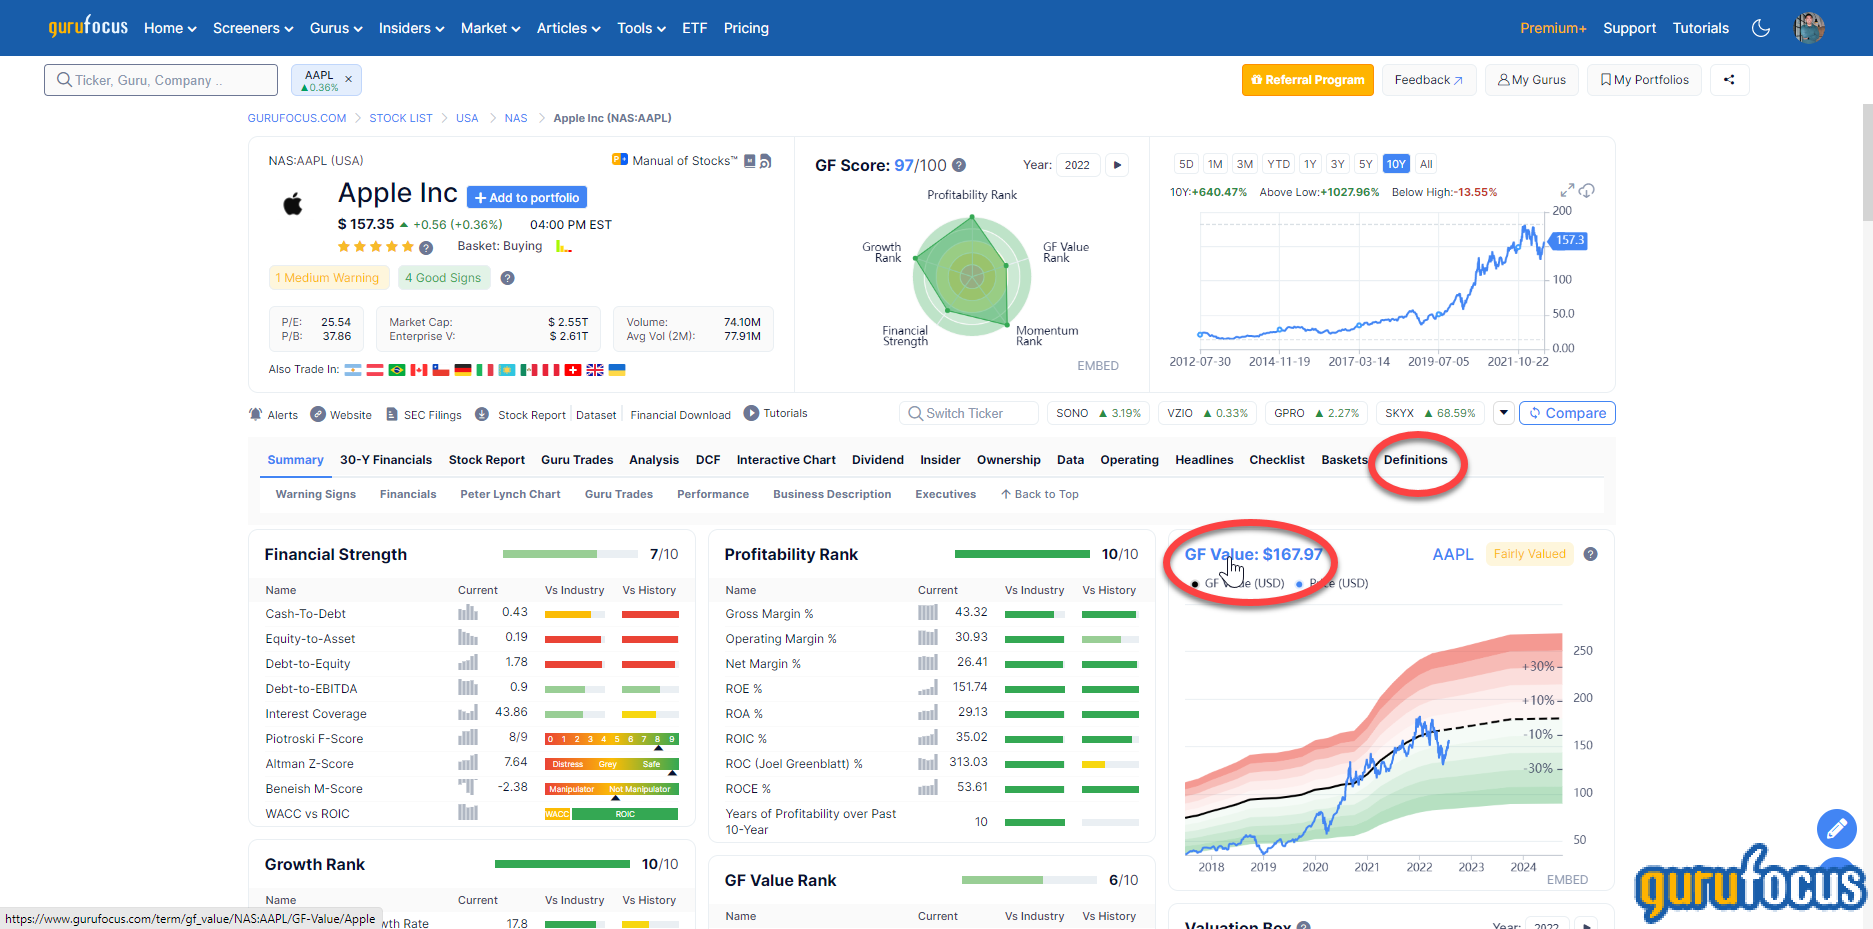1873x929 pixels.
Task: Expand the Gurus menu dropdown
Action: click(336, 28)
